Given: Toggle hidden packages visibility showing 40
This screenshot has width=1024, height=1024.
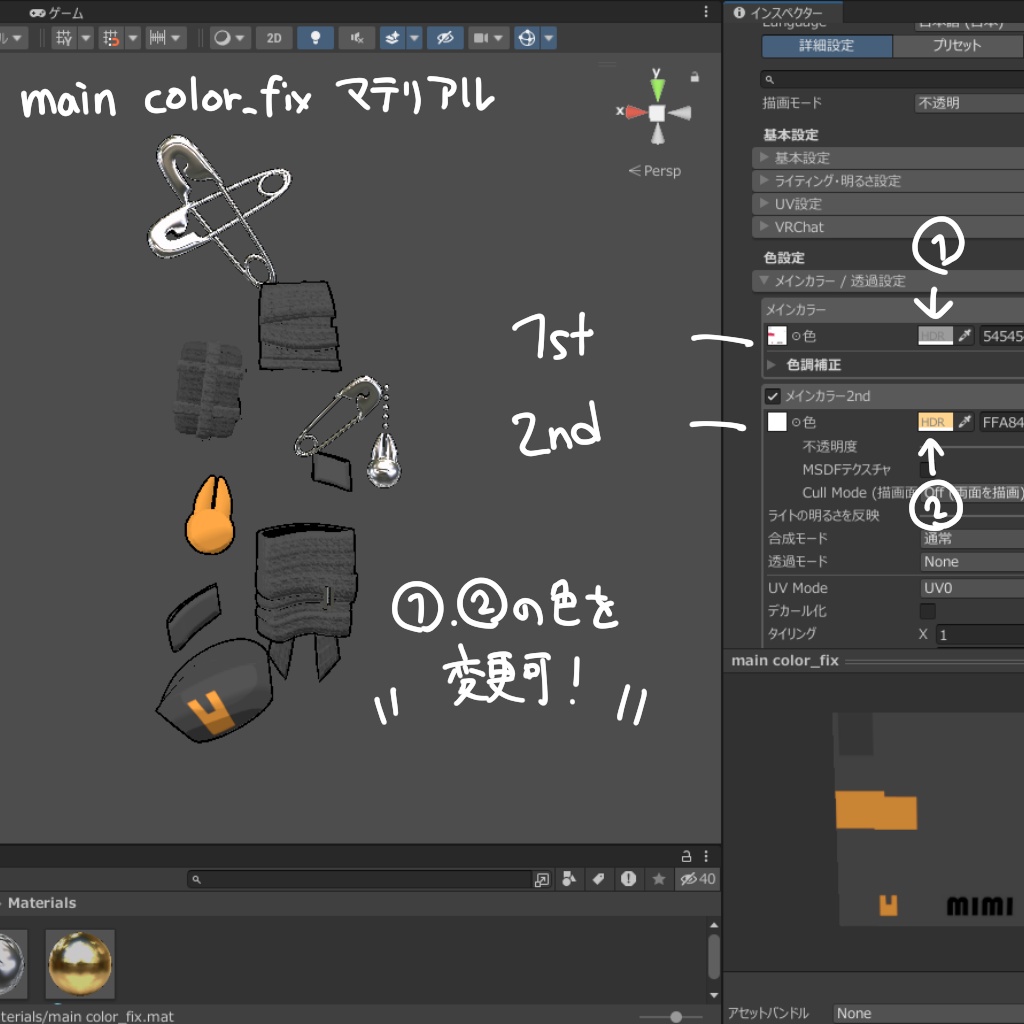Looking at the screenshot, I should click(x=697, y=879).
